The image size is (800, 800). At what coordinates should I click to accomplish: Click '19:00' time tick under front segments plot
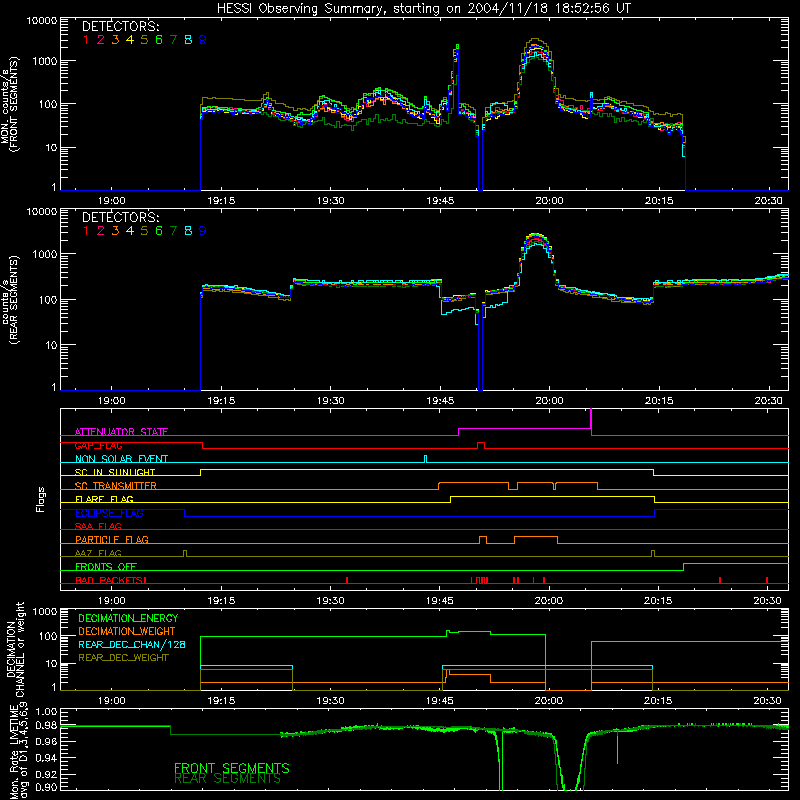coord(112,201)
